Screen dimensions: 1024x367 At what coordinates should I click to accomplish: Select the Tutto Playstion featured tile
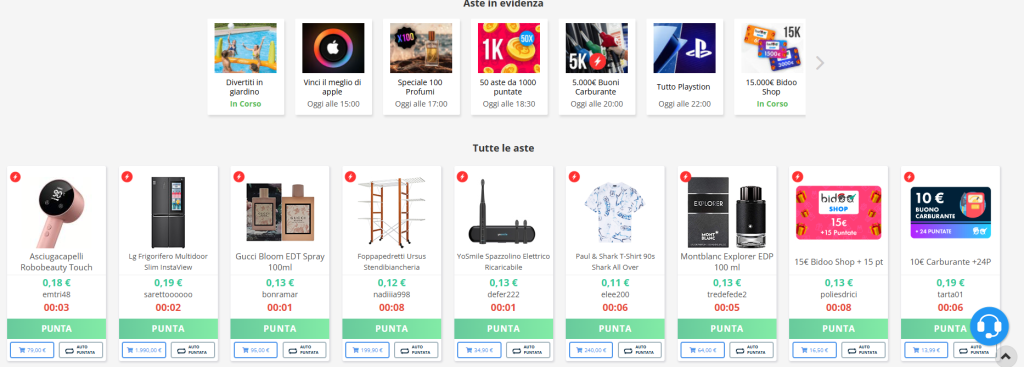[684, 67]
